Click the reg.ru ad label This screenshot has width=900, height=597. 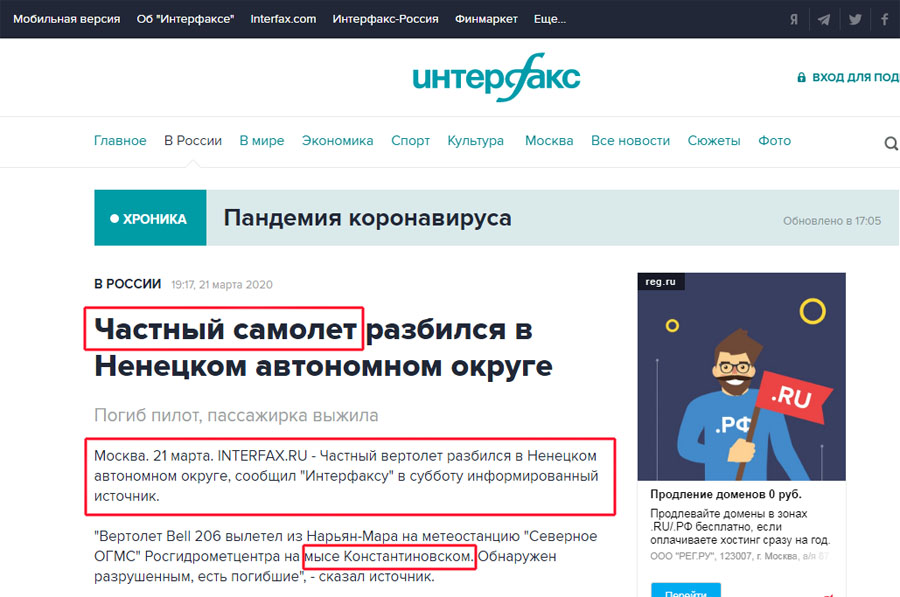click(x=661, y=282)
